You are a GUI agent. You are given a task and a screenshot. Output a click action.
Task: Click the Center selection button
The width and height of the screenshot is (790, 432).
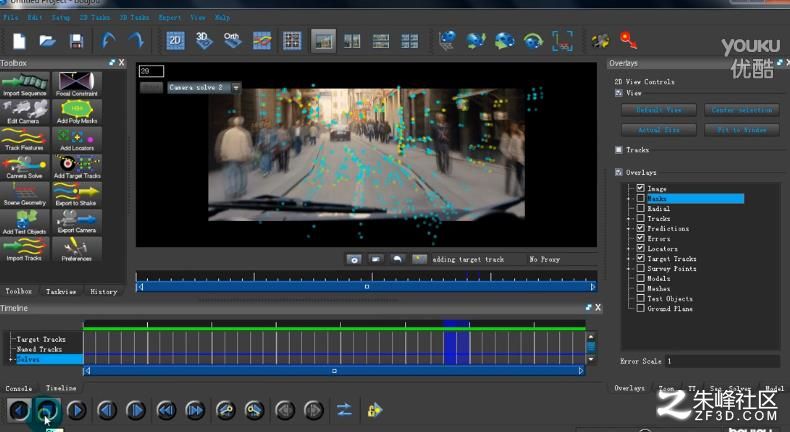(742, 110)
